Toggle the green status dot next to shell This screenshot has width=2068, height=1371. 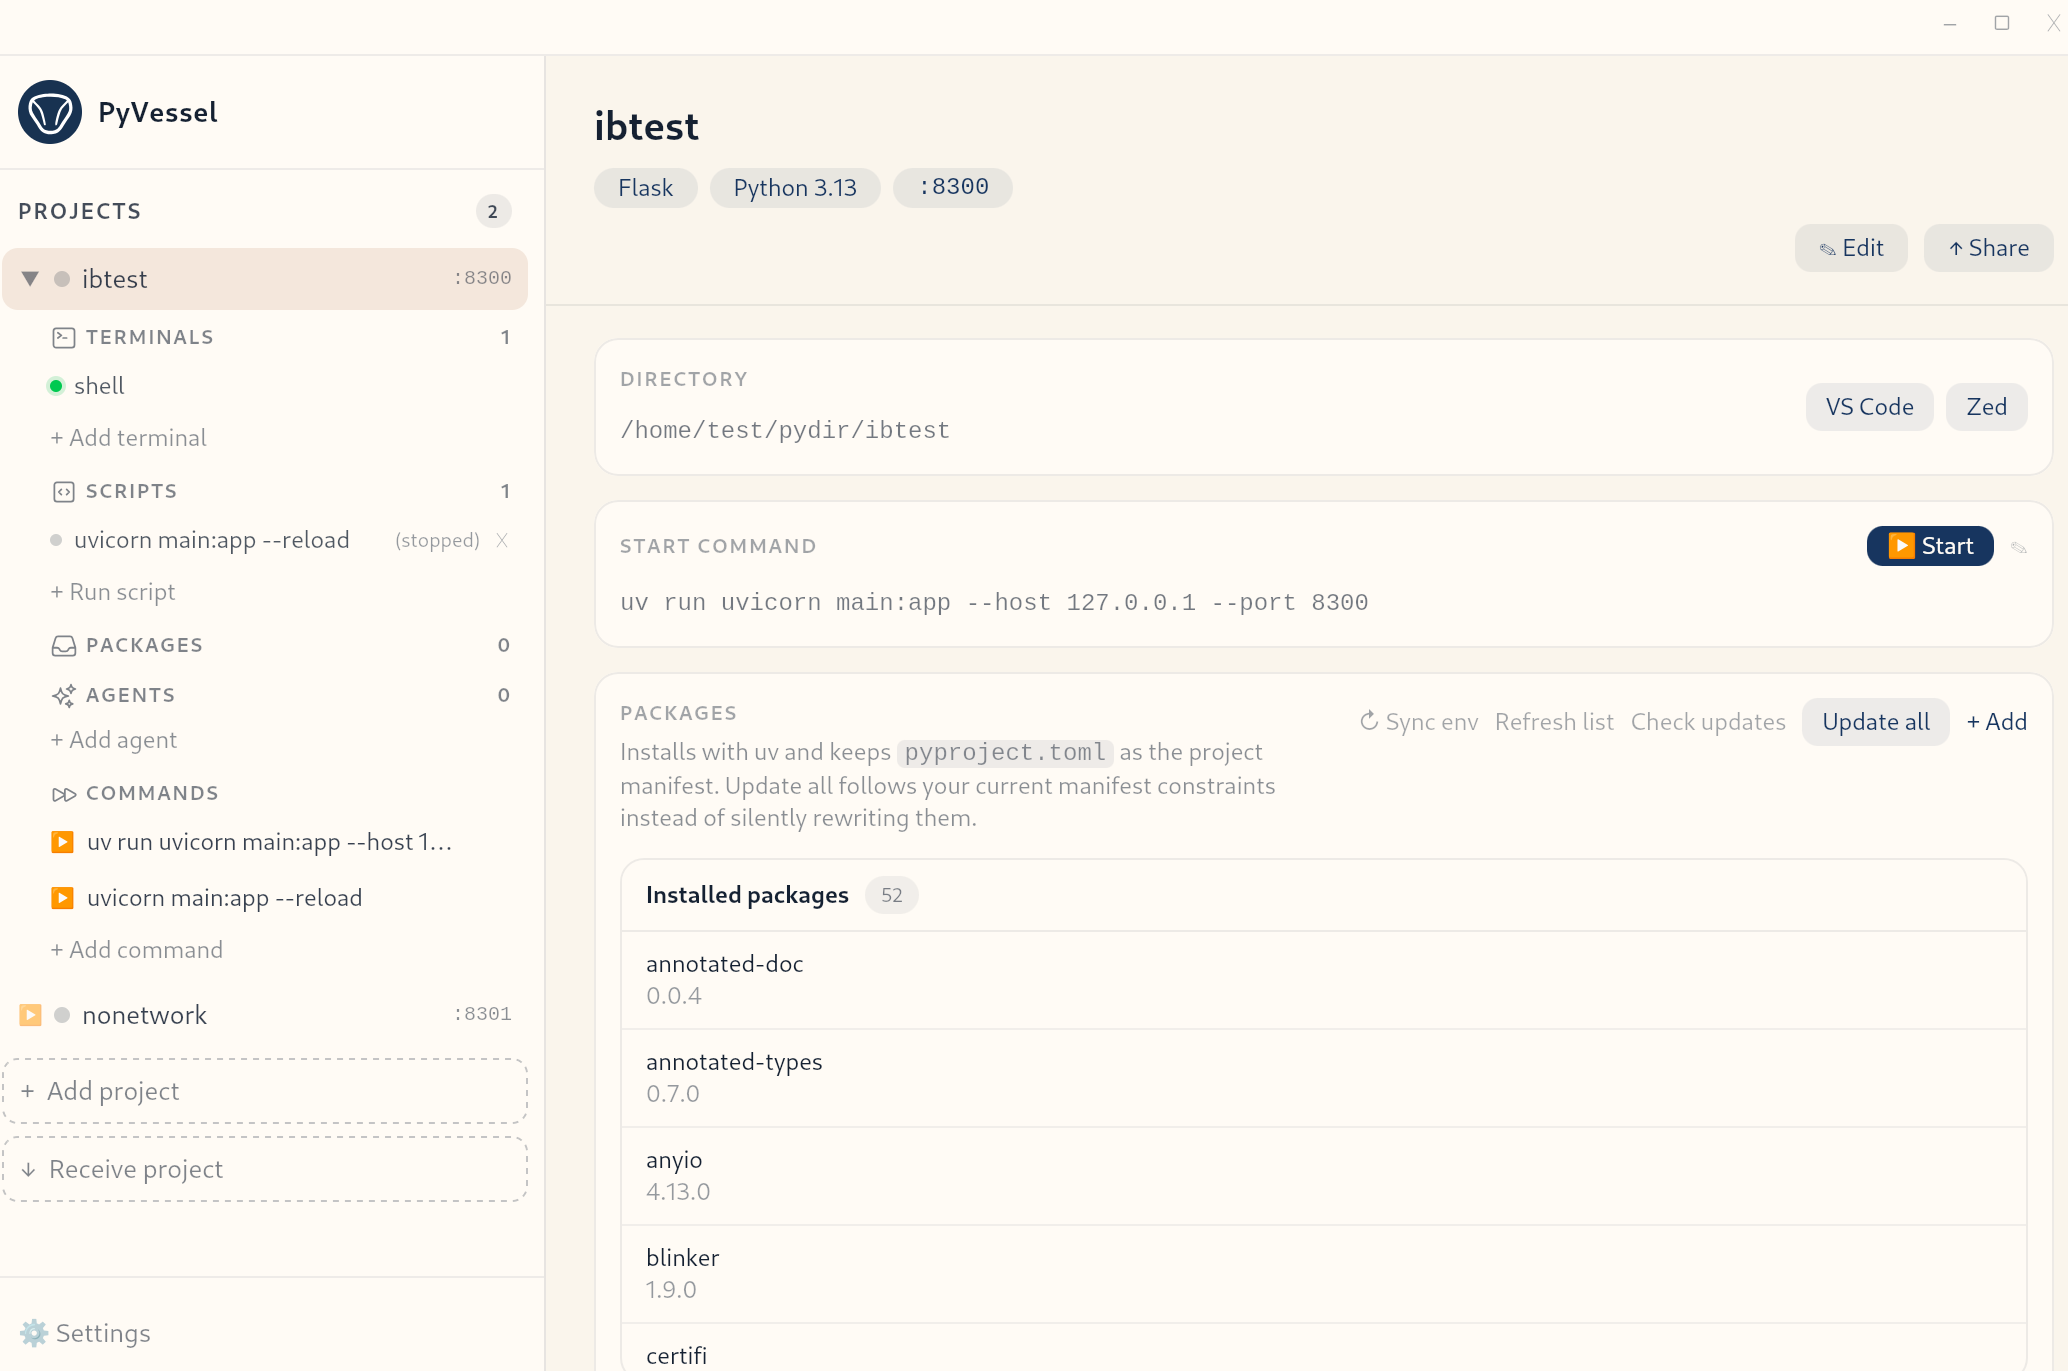point(56,385)
